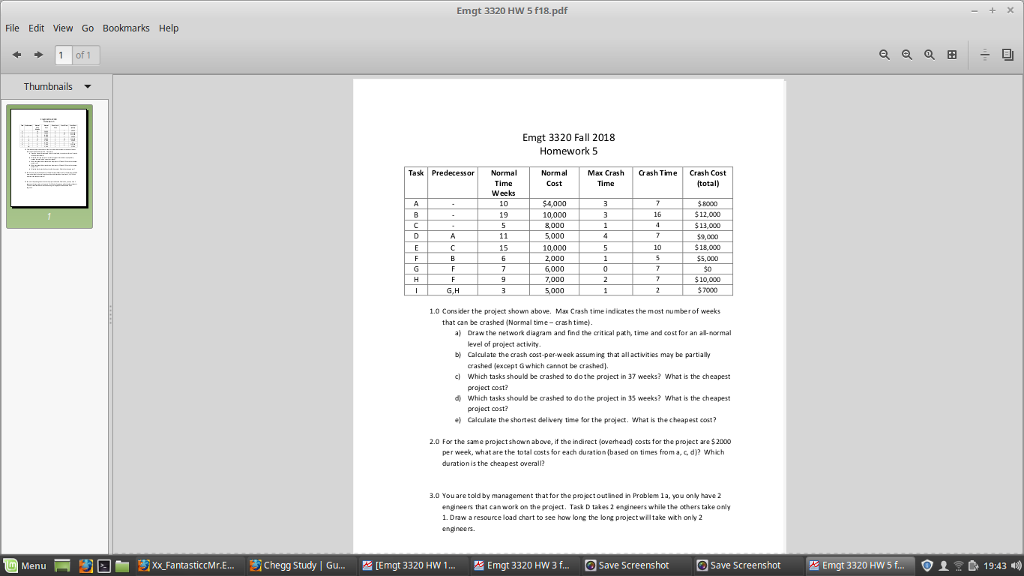
Task: Open the wireless network tray icon
Action: (x=959, y=566)
